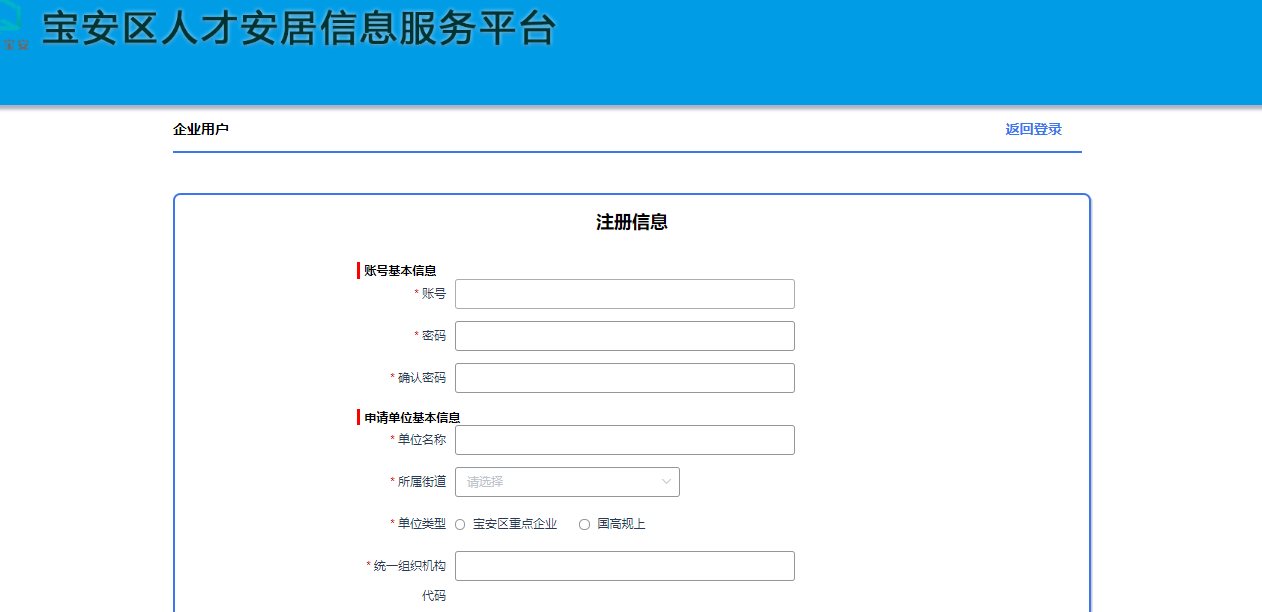Viewport: 1262px width, 612px height.
Task: Click the 所属街道 field label
Action: point(421,482)
